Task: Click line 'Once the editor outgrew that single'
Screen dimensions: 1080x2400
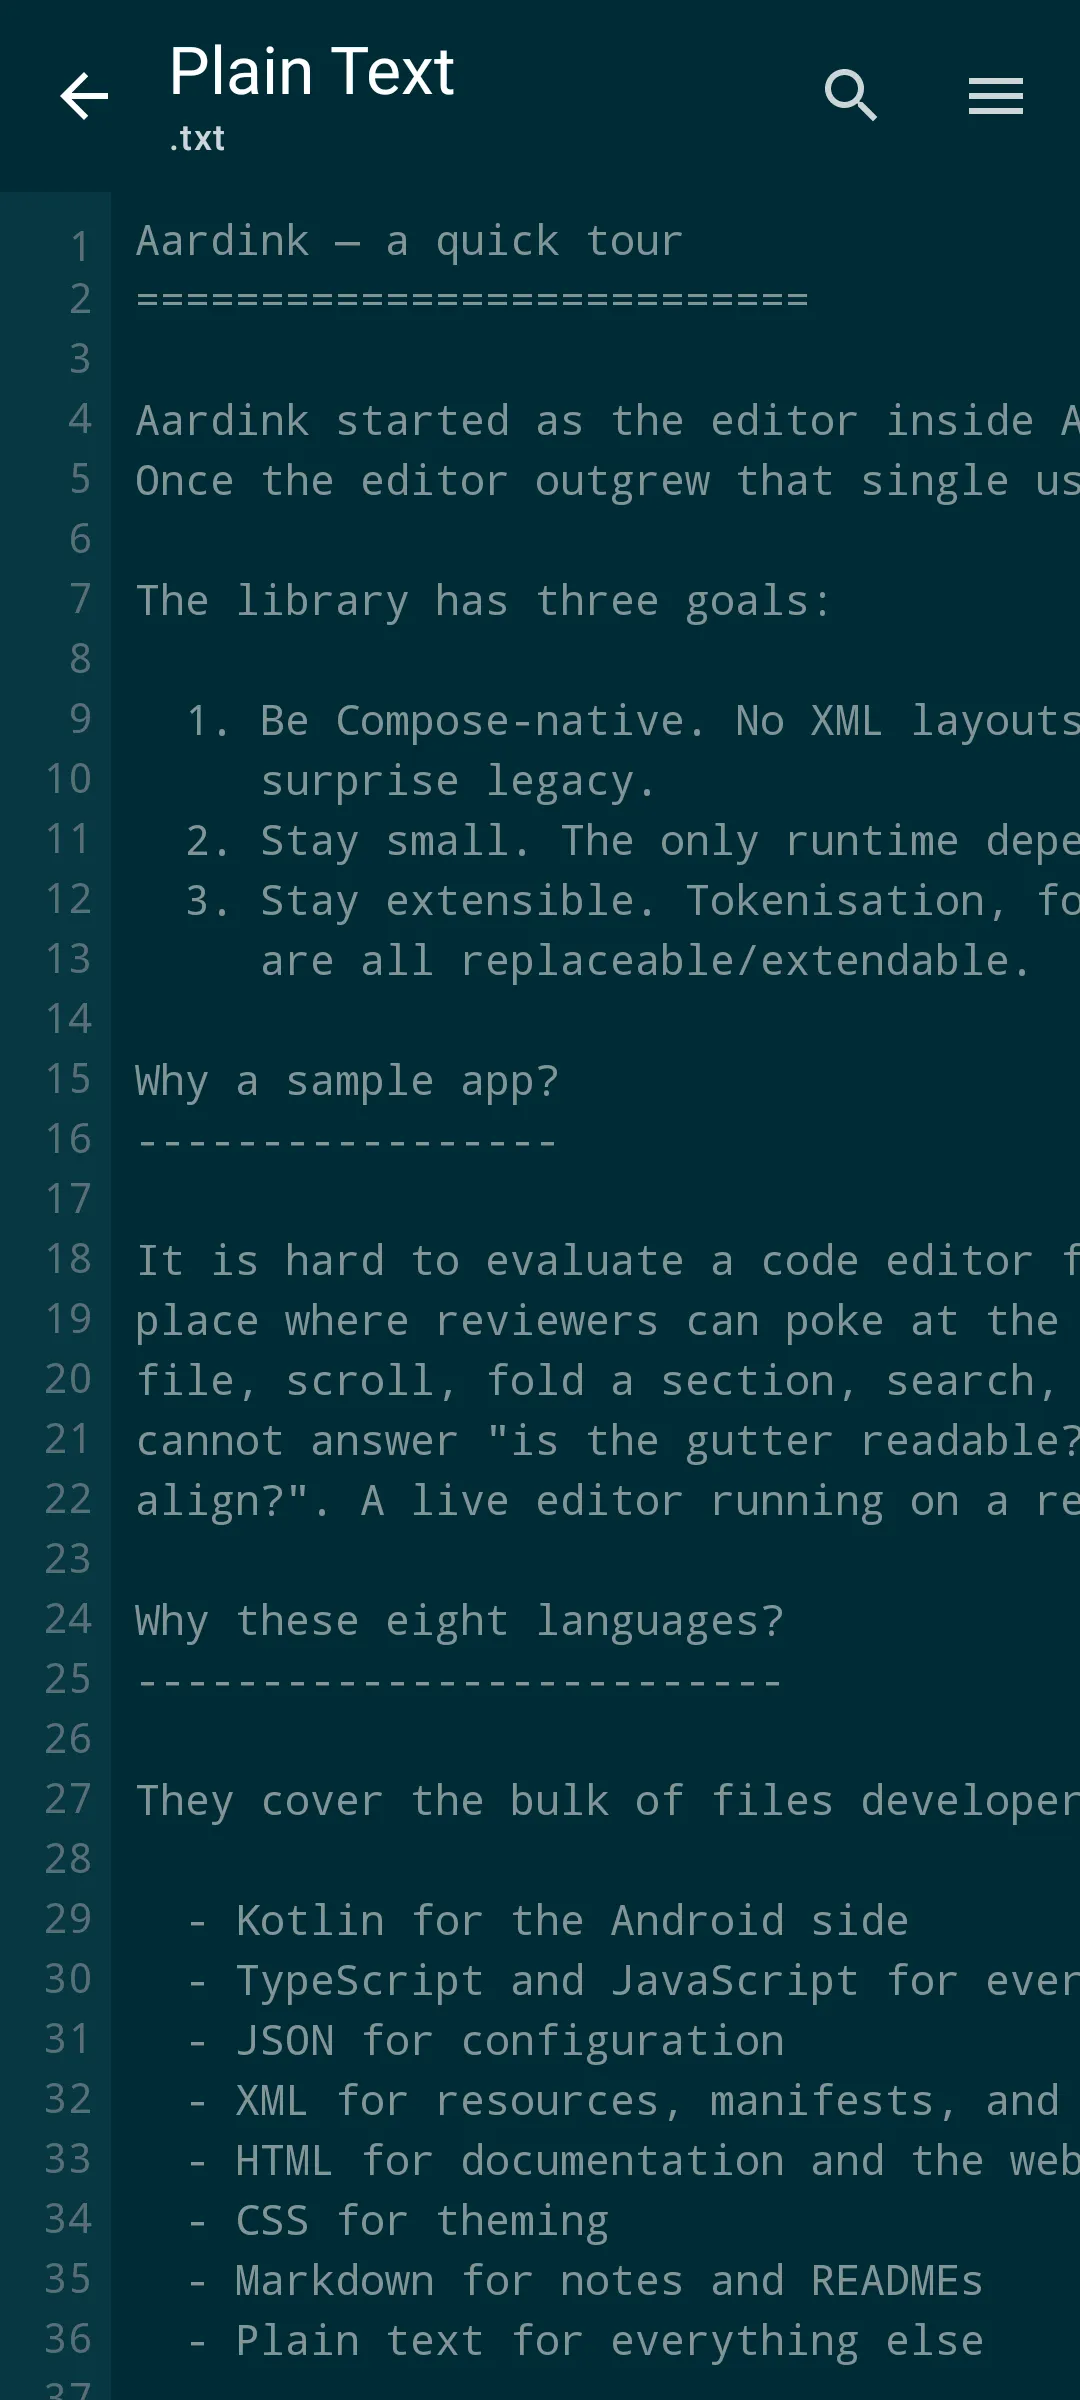Action: click(x=608, y=481)
